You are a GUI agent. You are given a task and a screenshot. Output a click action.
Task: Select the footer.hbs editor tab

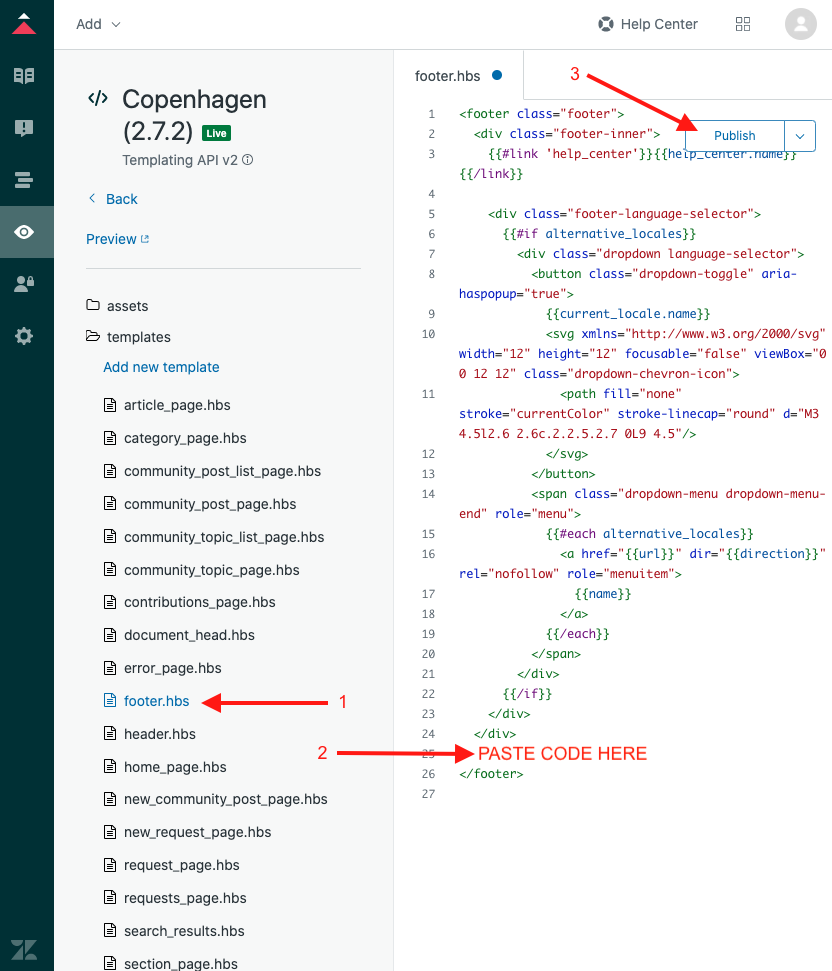(x=447, y=75)
